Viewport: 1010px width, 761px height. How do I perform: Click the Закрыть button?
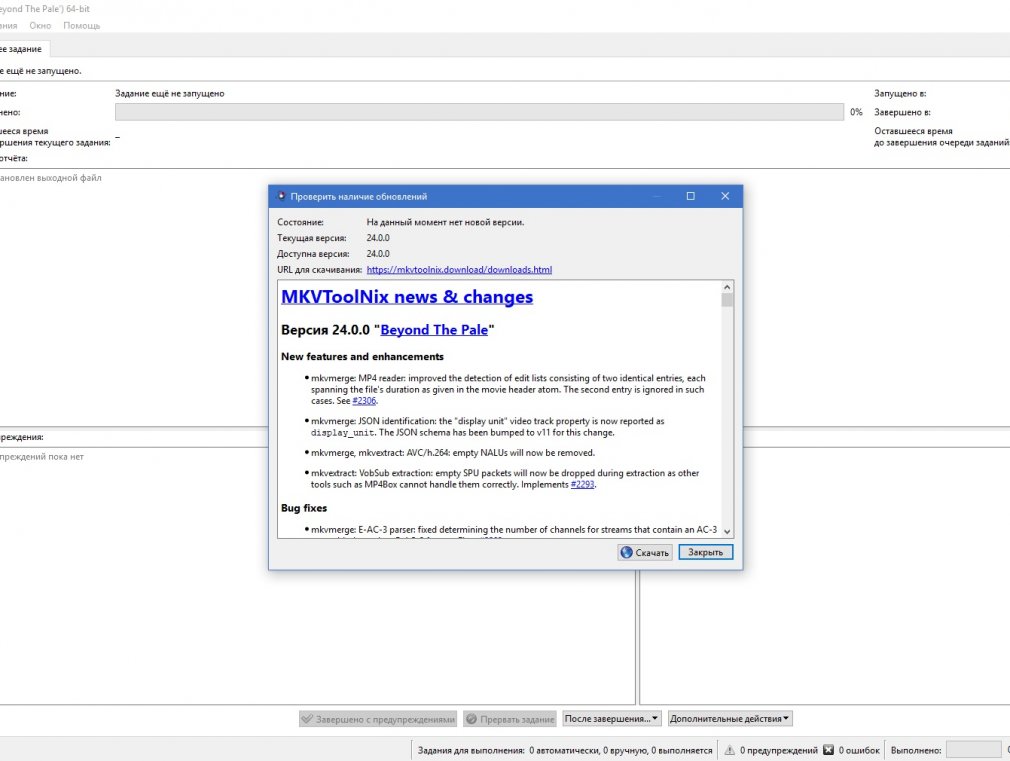pos(705,552)
